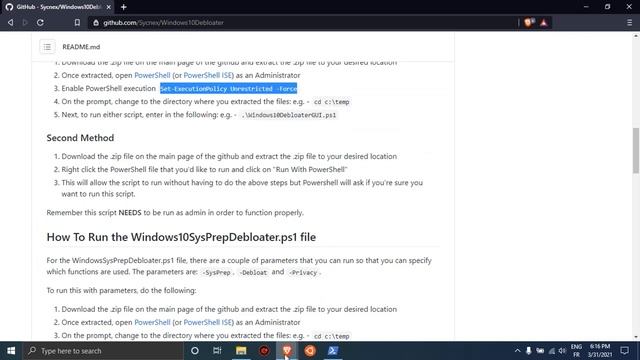Screen dimensions: 640x360
Task: Open first PowerShell link in step 2
Action: [x=152, y=75]
